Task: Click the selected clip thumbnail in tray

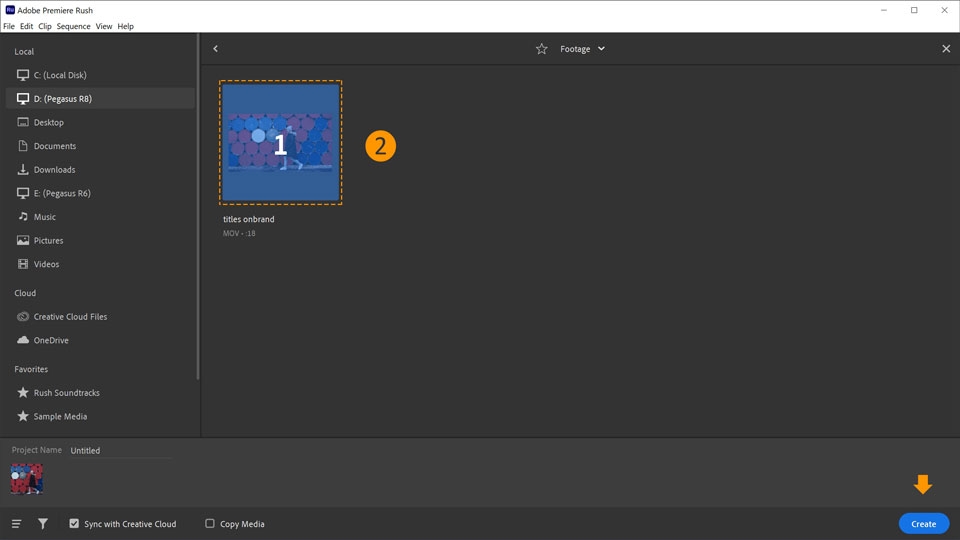Action: point(27,479)
